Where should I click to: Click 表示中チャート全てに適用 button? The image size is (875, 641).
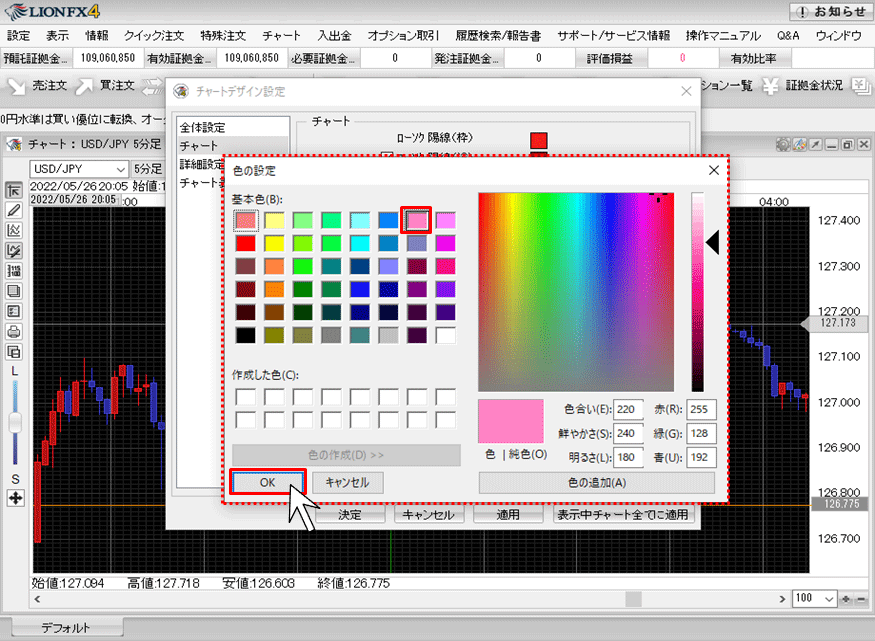[623, 514]
